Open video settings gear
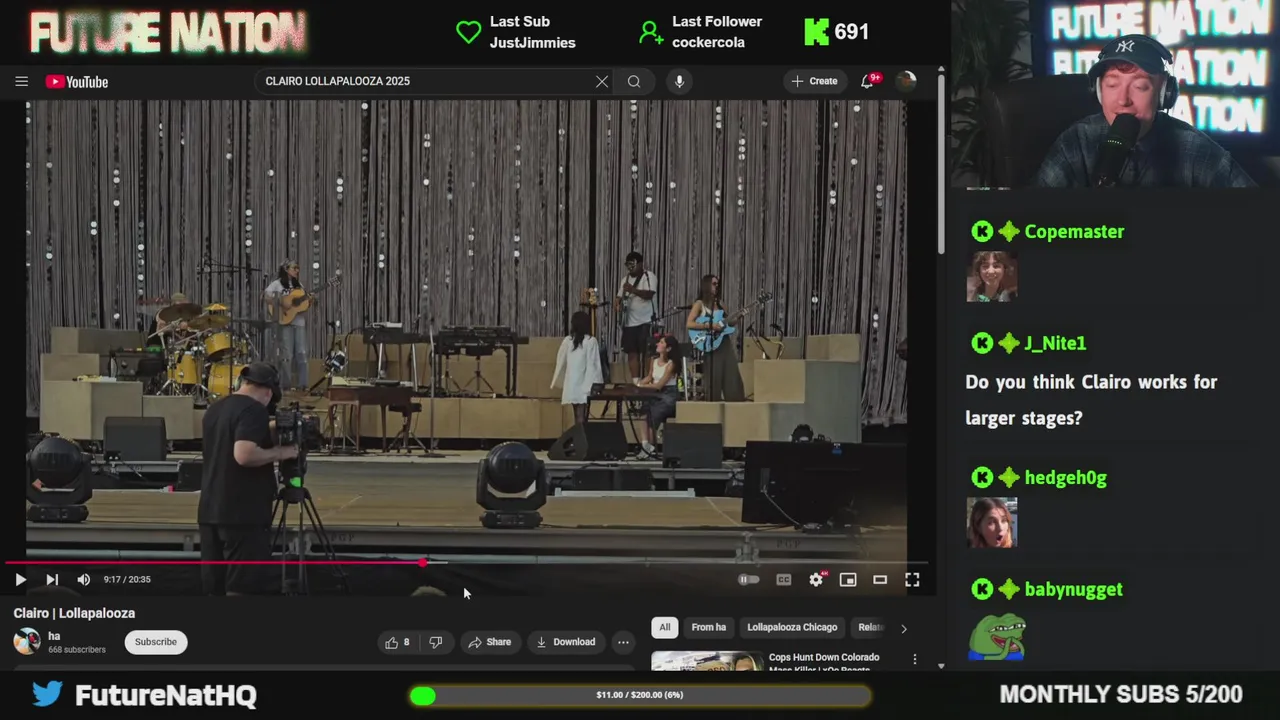Image resolution: width=1280 pixels, height=720 pixels. 816,580
